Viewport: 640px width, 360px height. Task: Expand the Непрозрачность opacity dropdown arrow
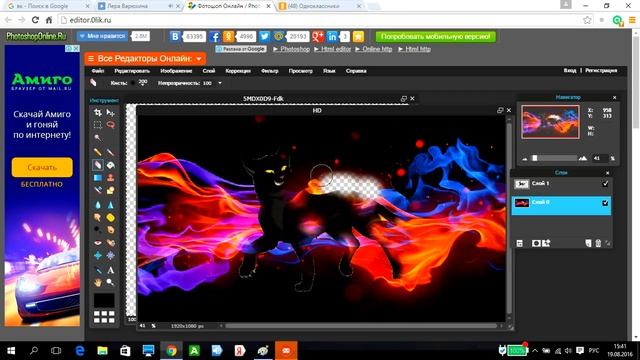pyautogui.click(x=220, y=83)
